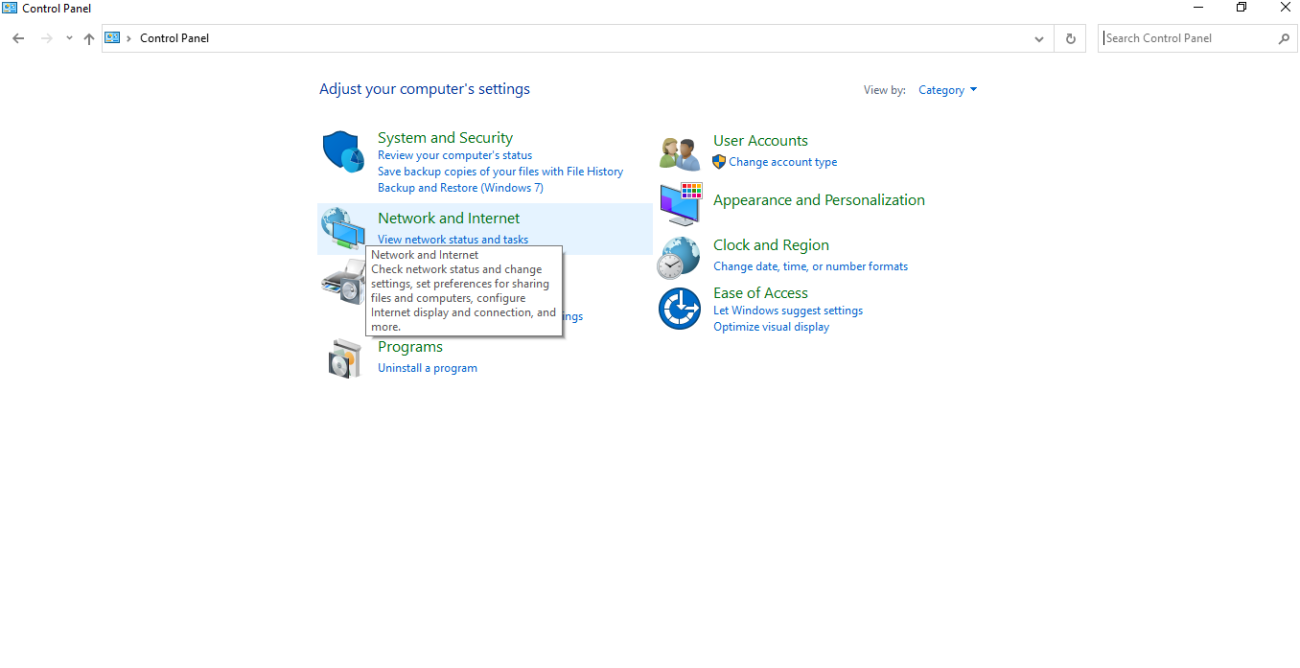1300x668 pixels.
Task: Click the Appearance and Personalization monitor icon
Action: click(680, 204)
